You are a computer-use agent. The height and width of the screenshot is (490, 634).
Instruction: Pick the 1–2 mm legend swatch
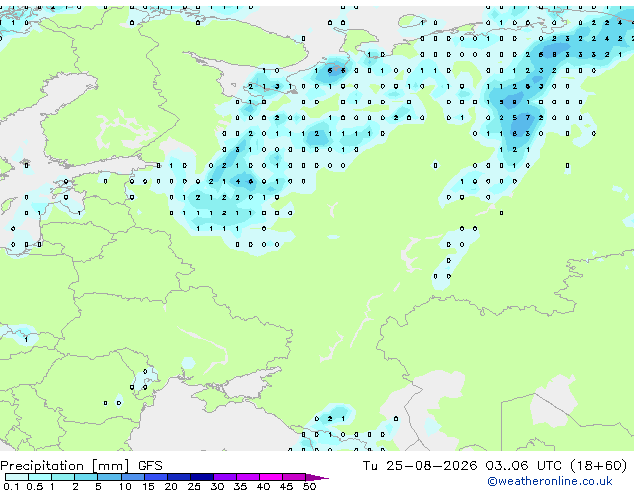(63, 477)
